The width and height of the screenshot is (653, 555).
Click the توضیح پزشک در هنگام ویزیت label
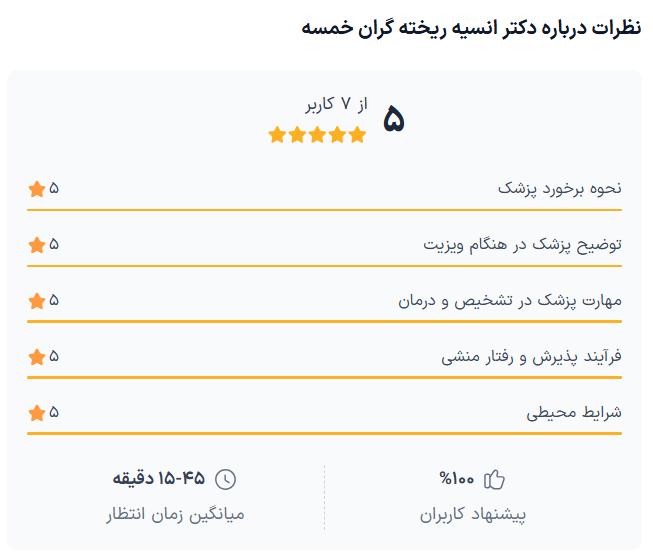pos(522,245)
